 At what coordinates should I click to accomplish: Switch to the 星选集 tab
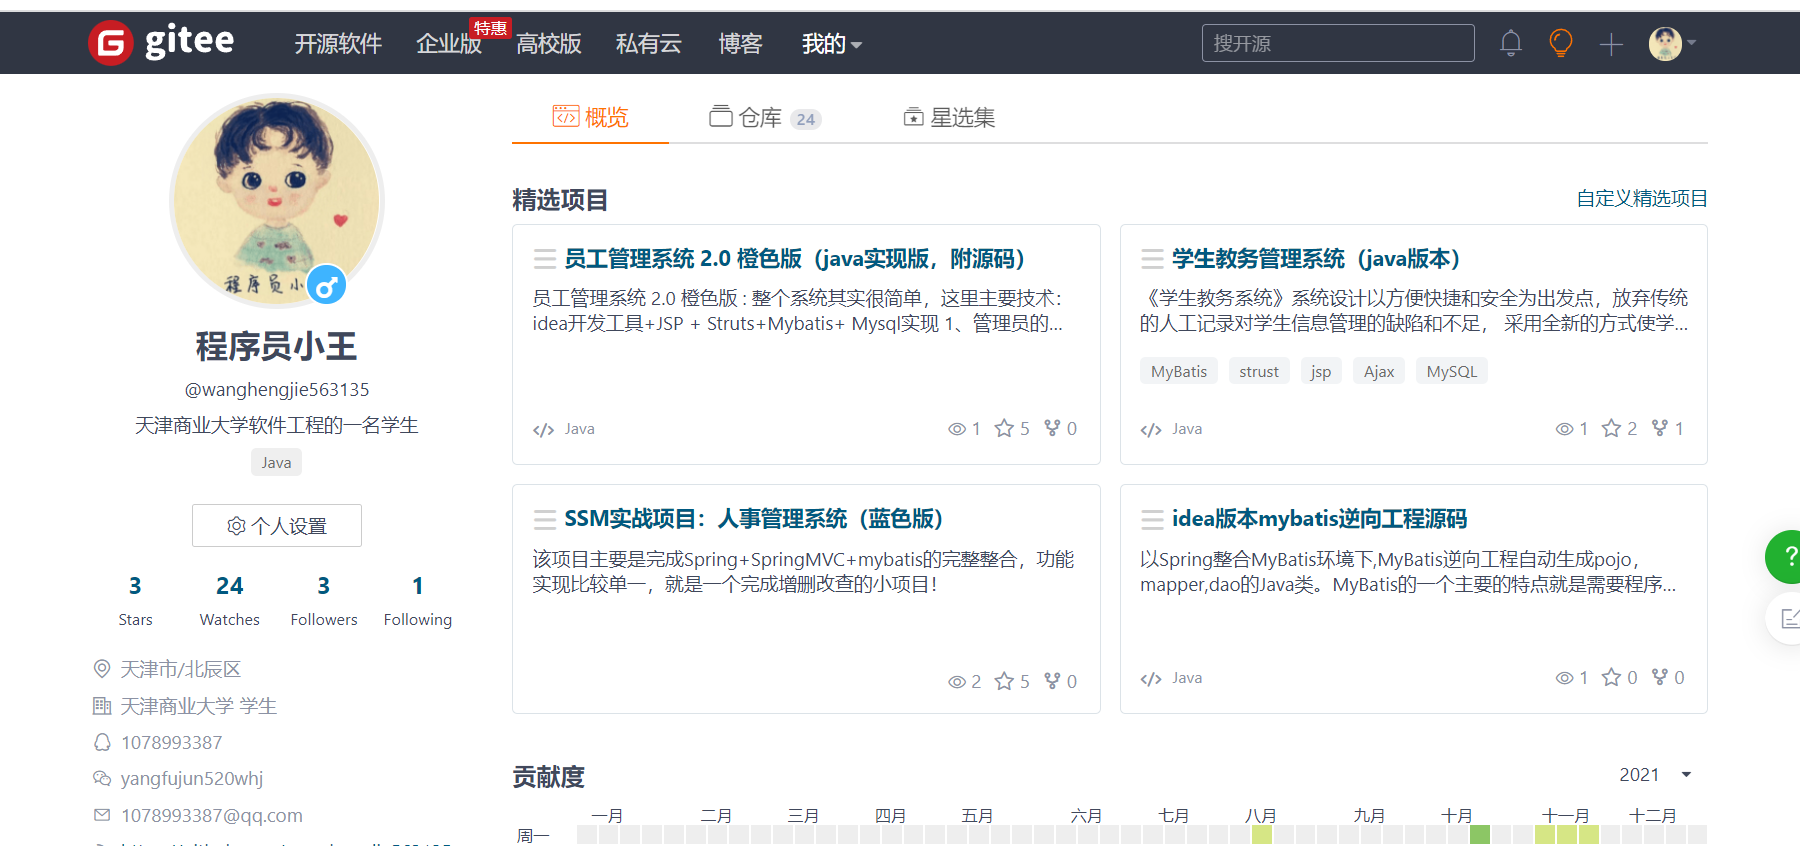point(949,118)
